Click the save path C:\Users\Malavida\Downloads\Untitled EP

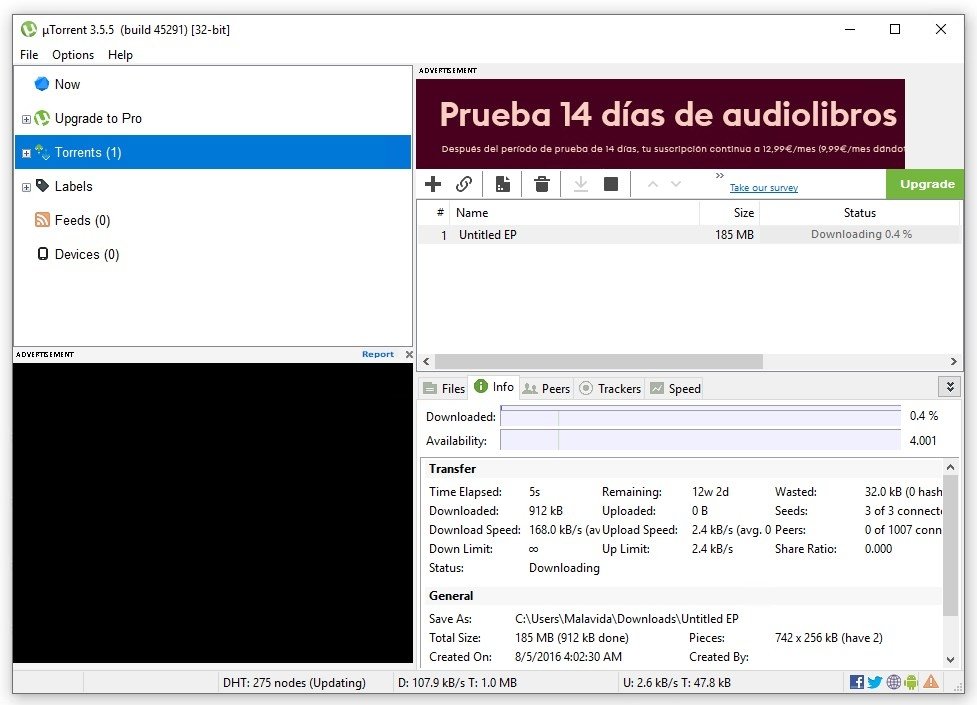tap(626, 619)
